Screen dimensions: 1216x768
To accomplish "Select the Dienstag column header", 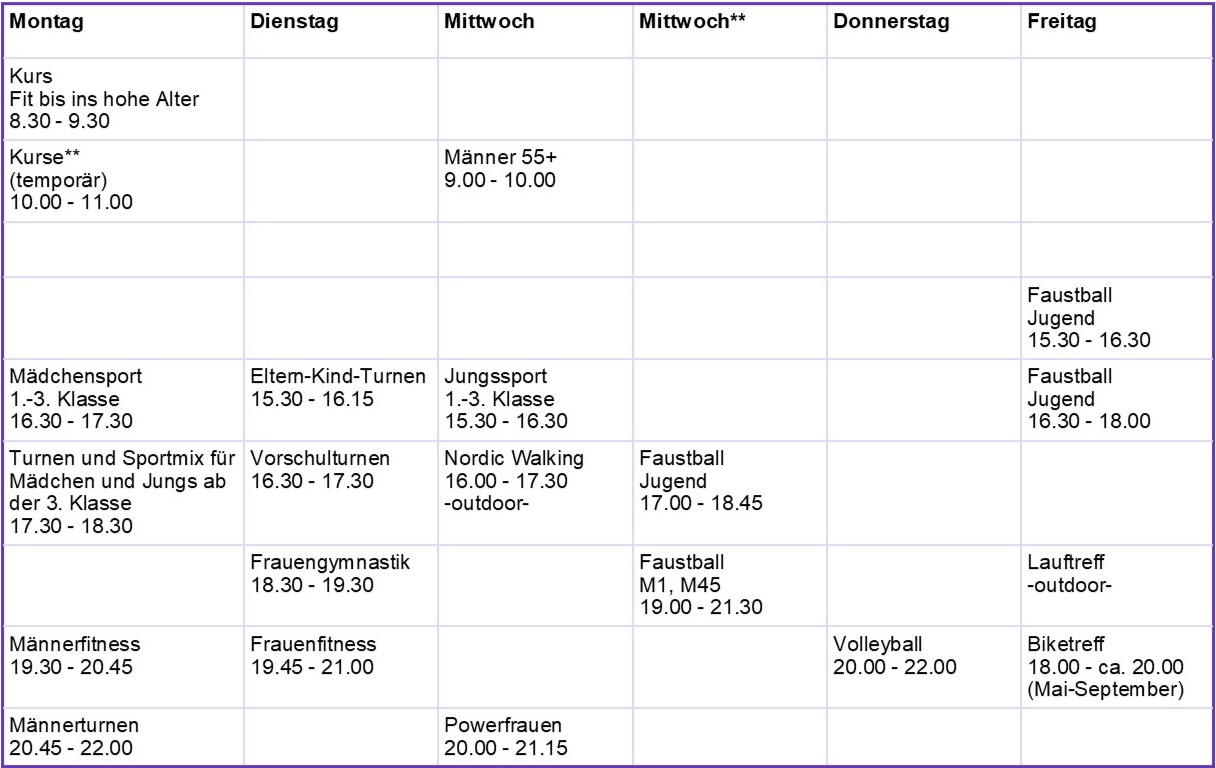I will point(340,31).
